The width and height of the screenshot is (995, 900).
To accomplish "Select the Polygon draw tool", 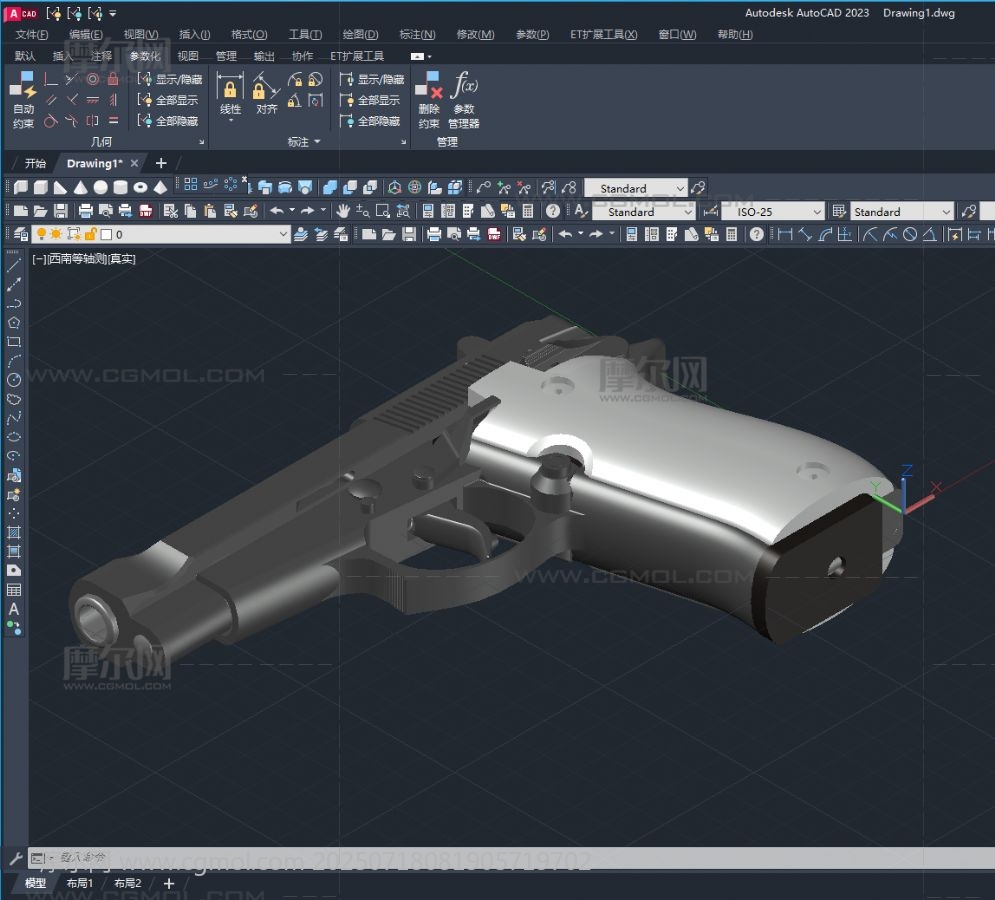I will pos(14,322).
